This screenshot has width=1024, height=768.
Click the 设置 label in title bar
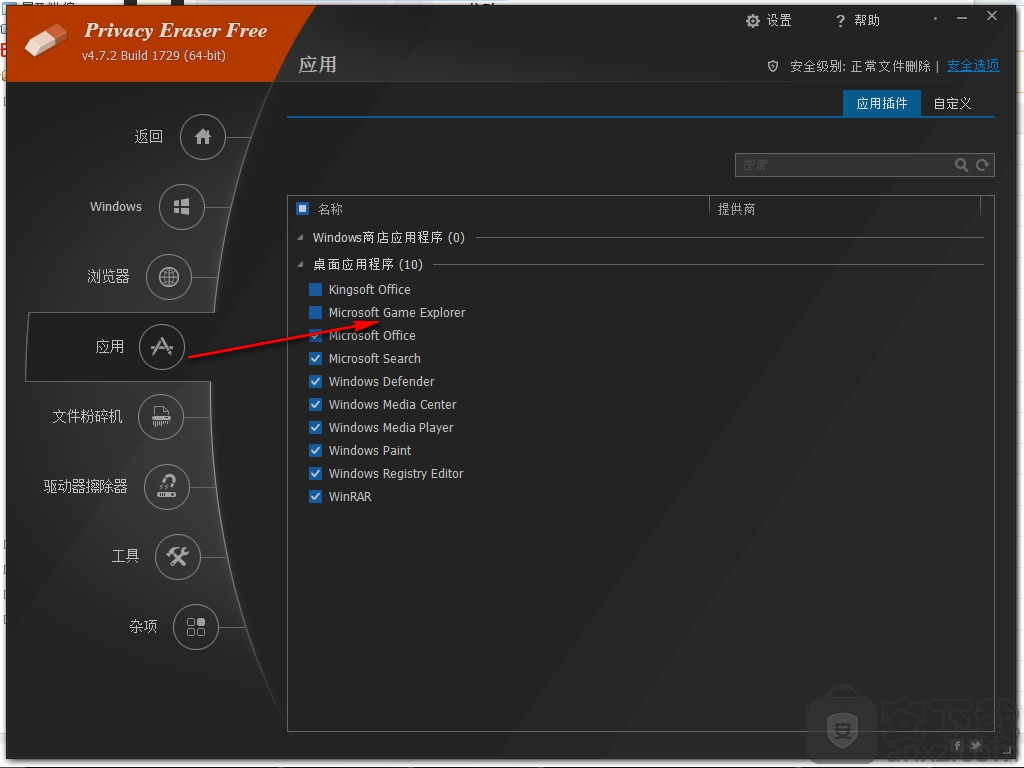[x=778, y=21]
